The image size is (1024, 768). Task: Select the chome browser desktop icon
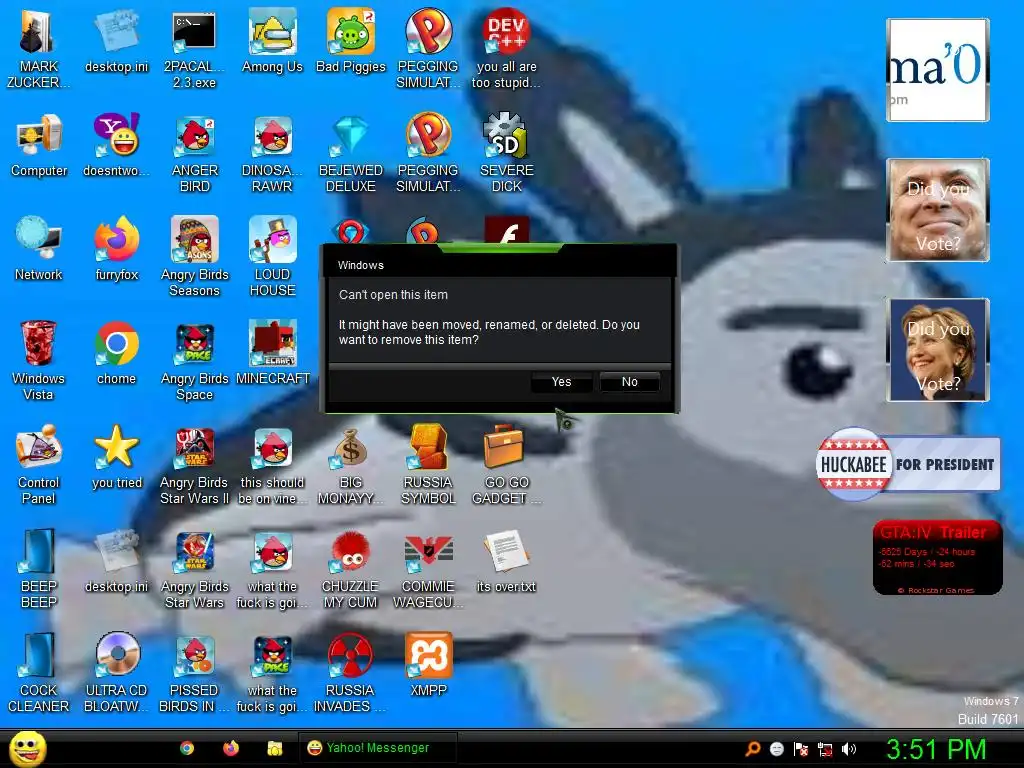pos(116,353)
